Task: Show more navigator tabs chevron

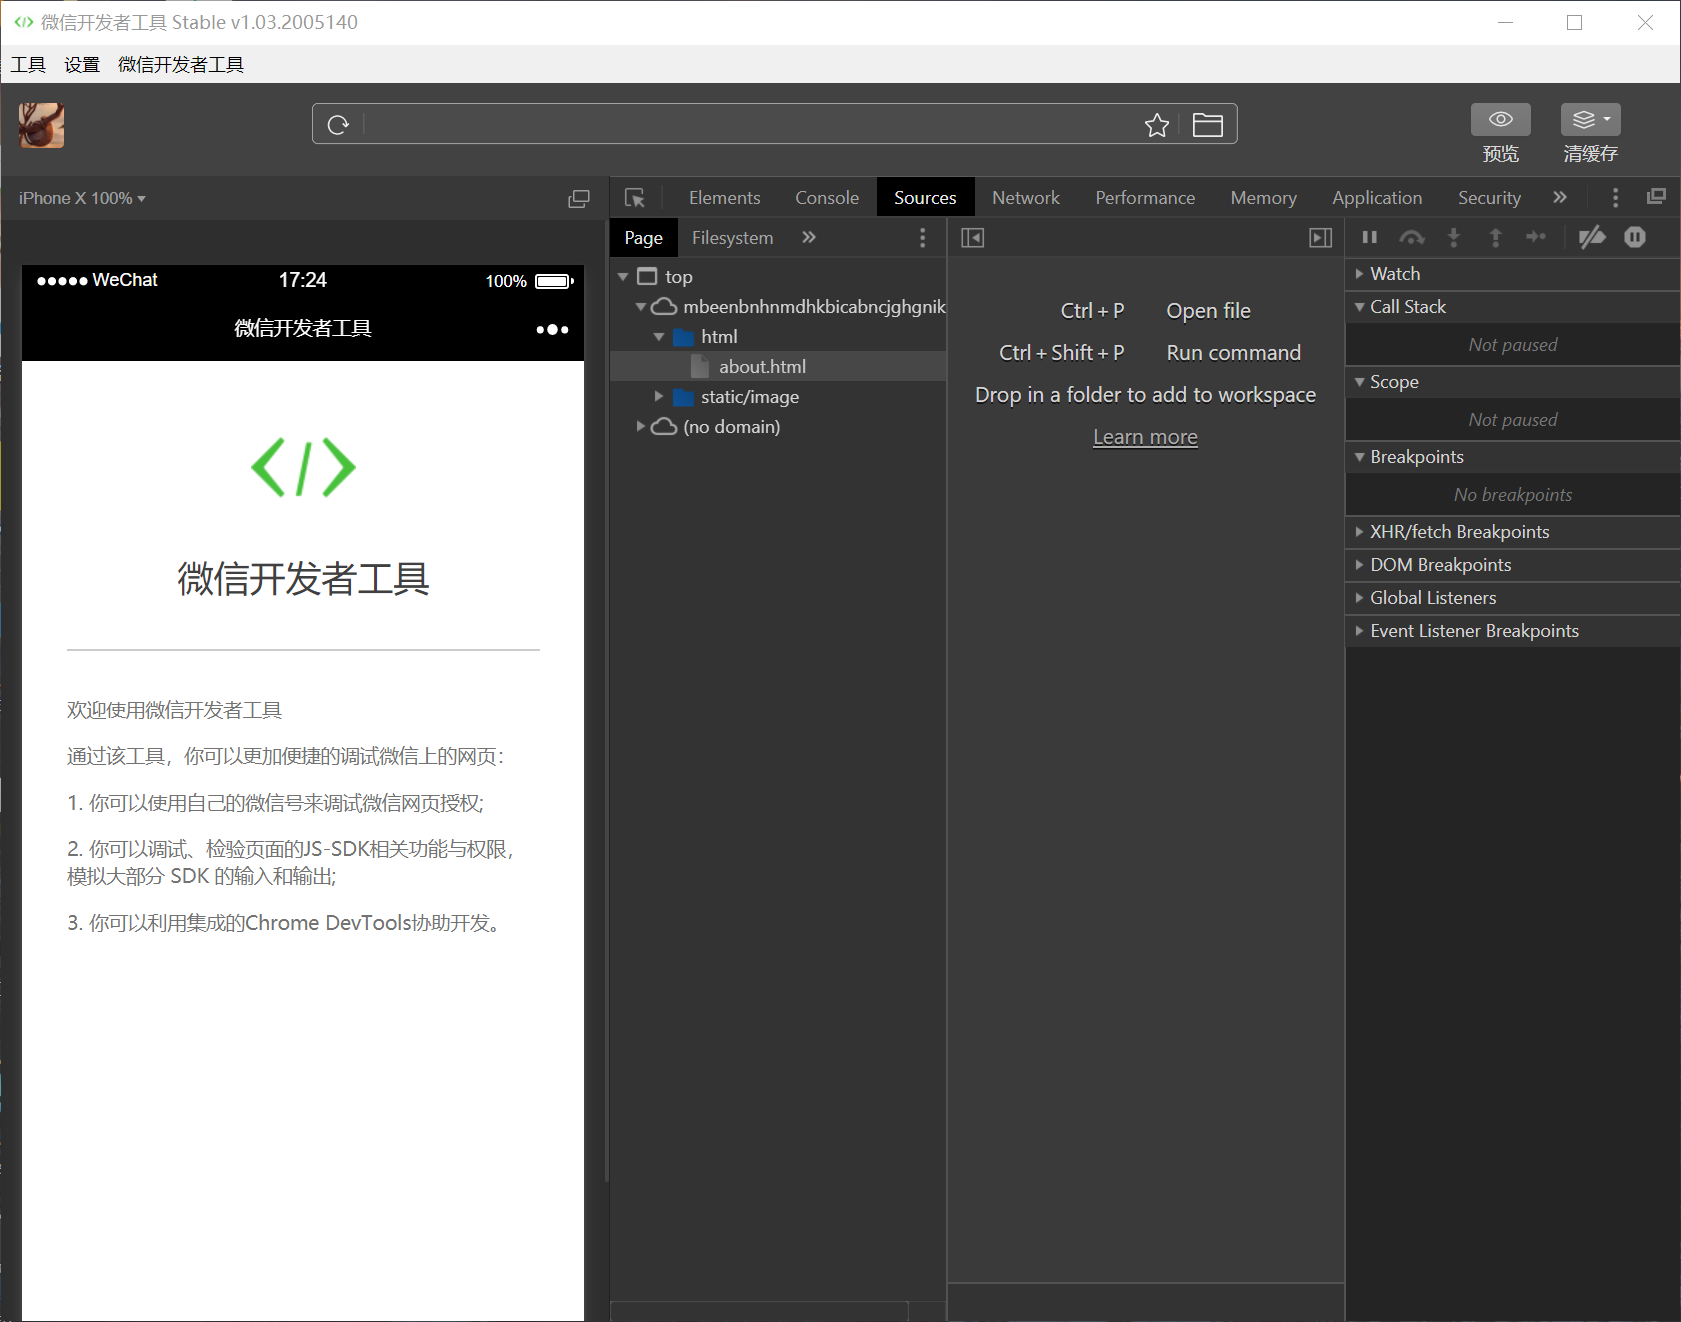Action: click(809, 238)
